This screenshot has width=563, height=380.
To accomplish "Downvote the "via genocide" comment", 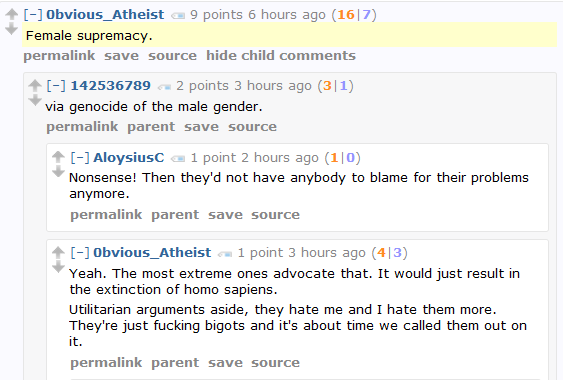I will pos(35,100).
